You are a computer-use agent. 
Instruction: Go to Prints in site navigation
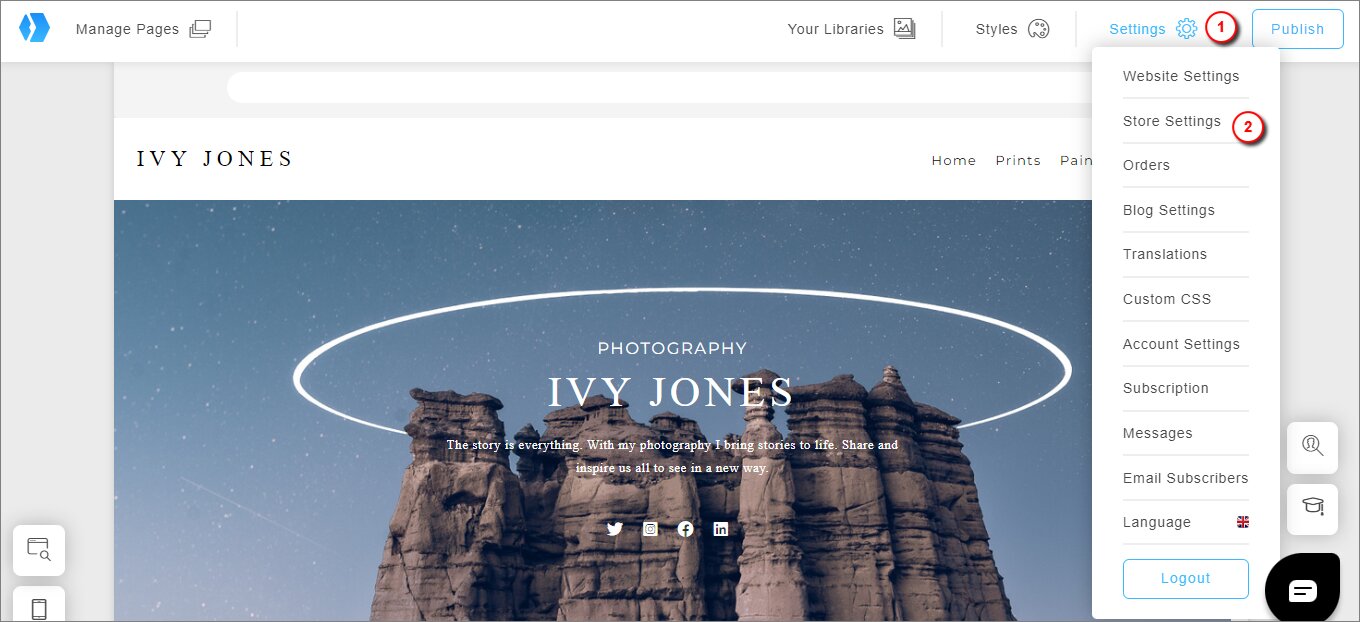click(x=1018, y=160)
